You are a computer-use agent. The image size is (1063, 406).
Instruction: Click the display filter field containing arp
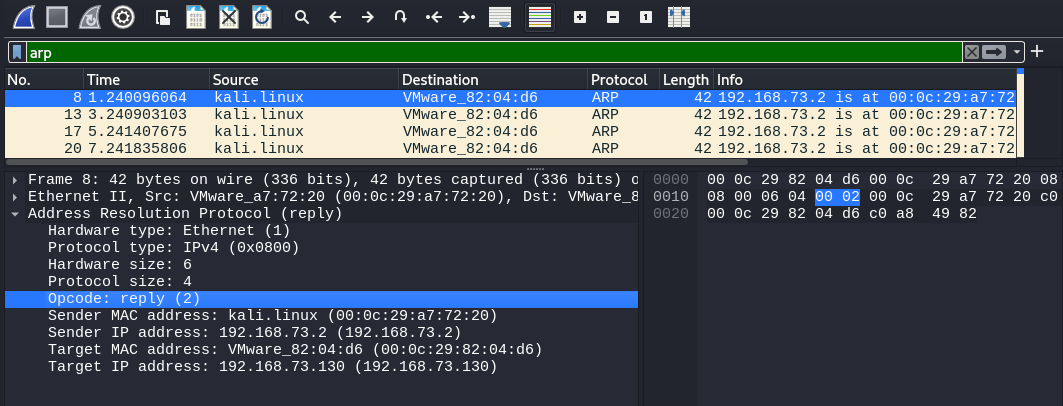point(494,52)
